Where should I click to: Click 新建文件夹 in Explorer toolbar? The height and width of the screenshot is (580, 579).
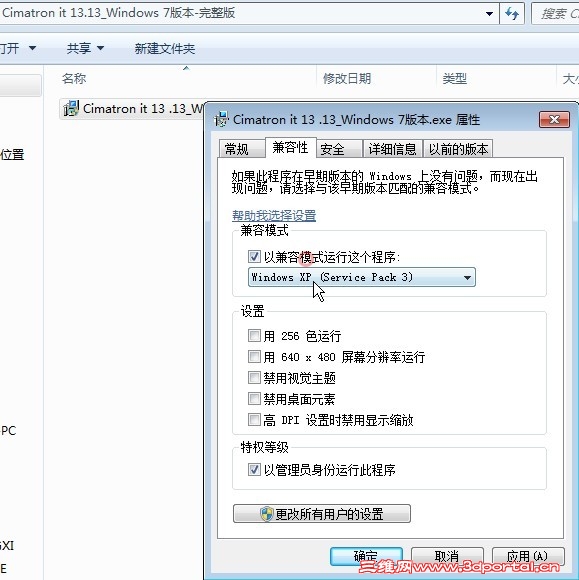tap(165, 48)
